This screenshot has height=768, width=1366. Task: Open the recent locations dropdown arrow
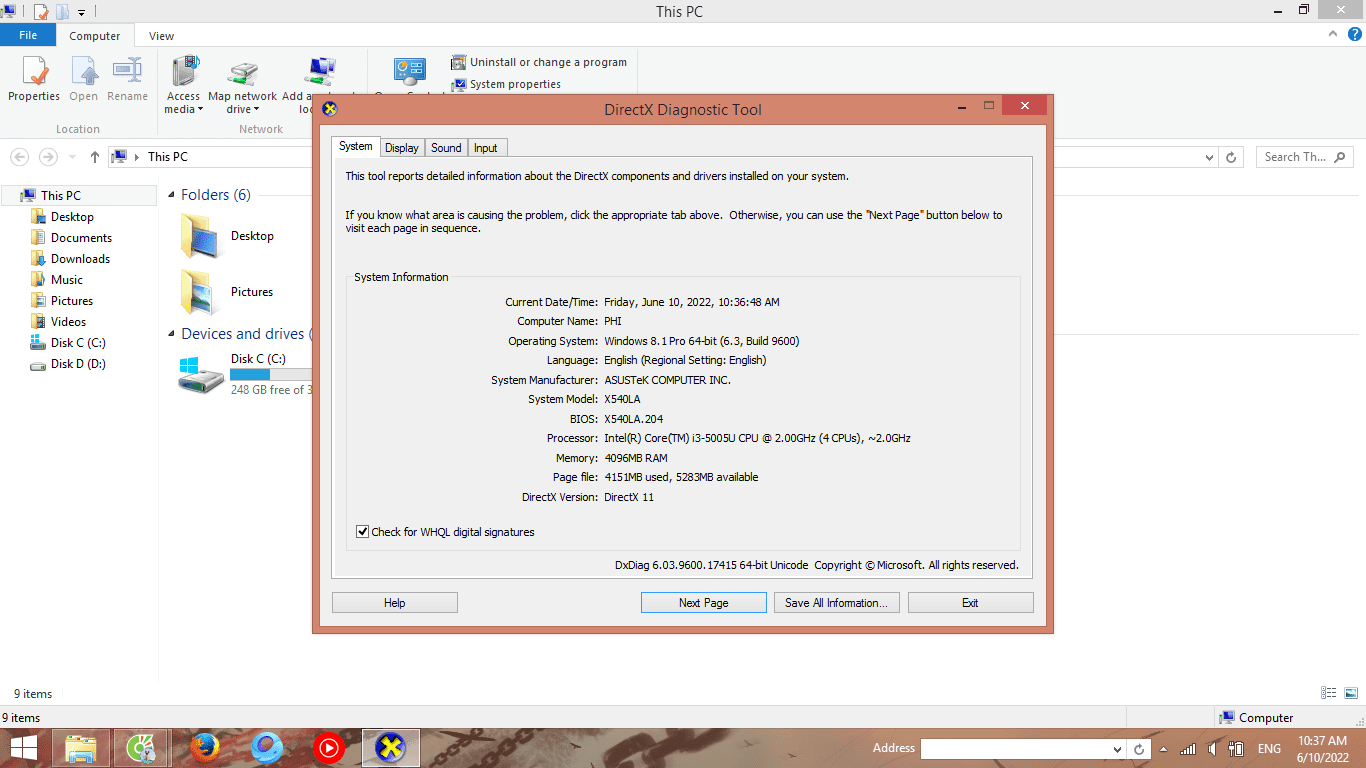coord(72,157)
